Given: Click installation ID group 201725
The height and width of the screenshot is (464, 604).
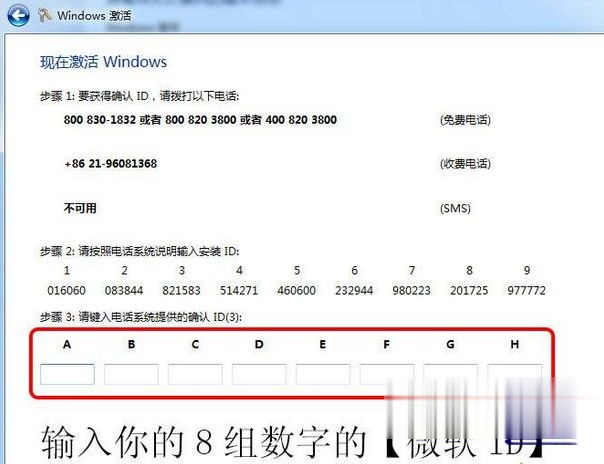Looking at the screenshot, I should point(469,290).
